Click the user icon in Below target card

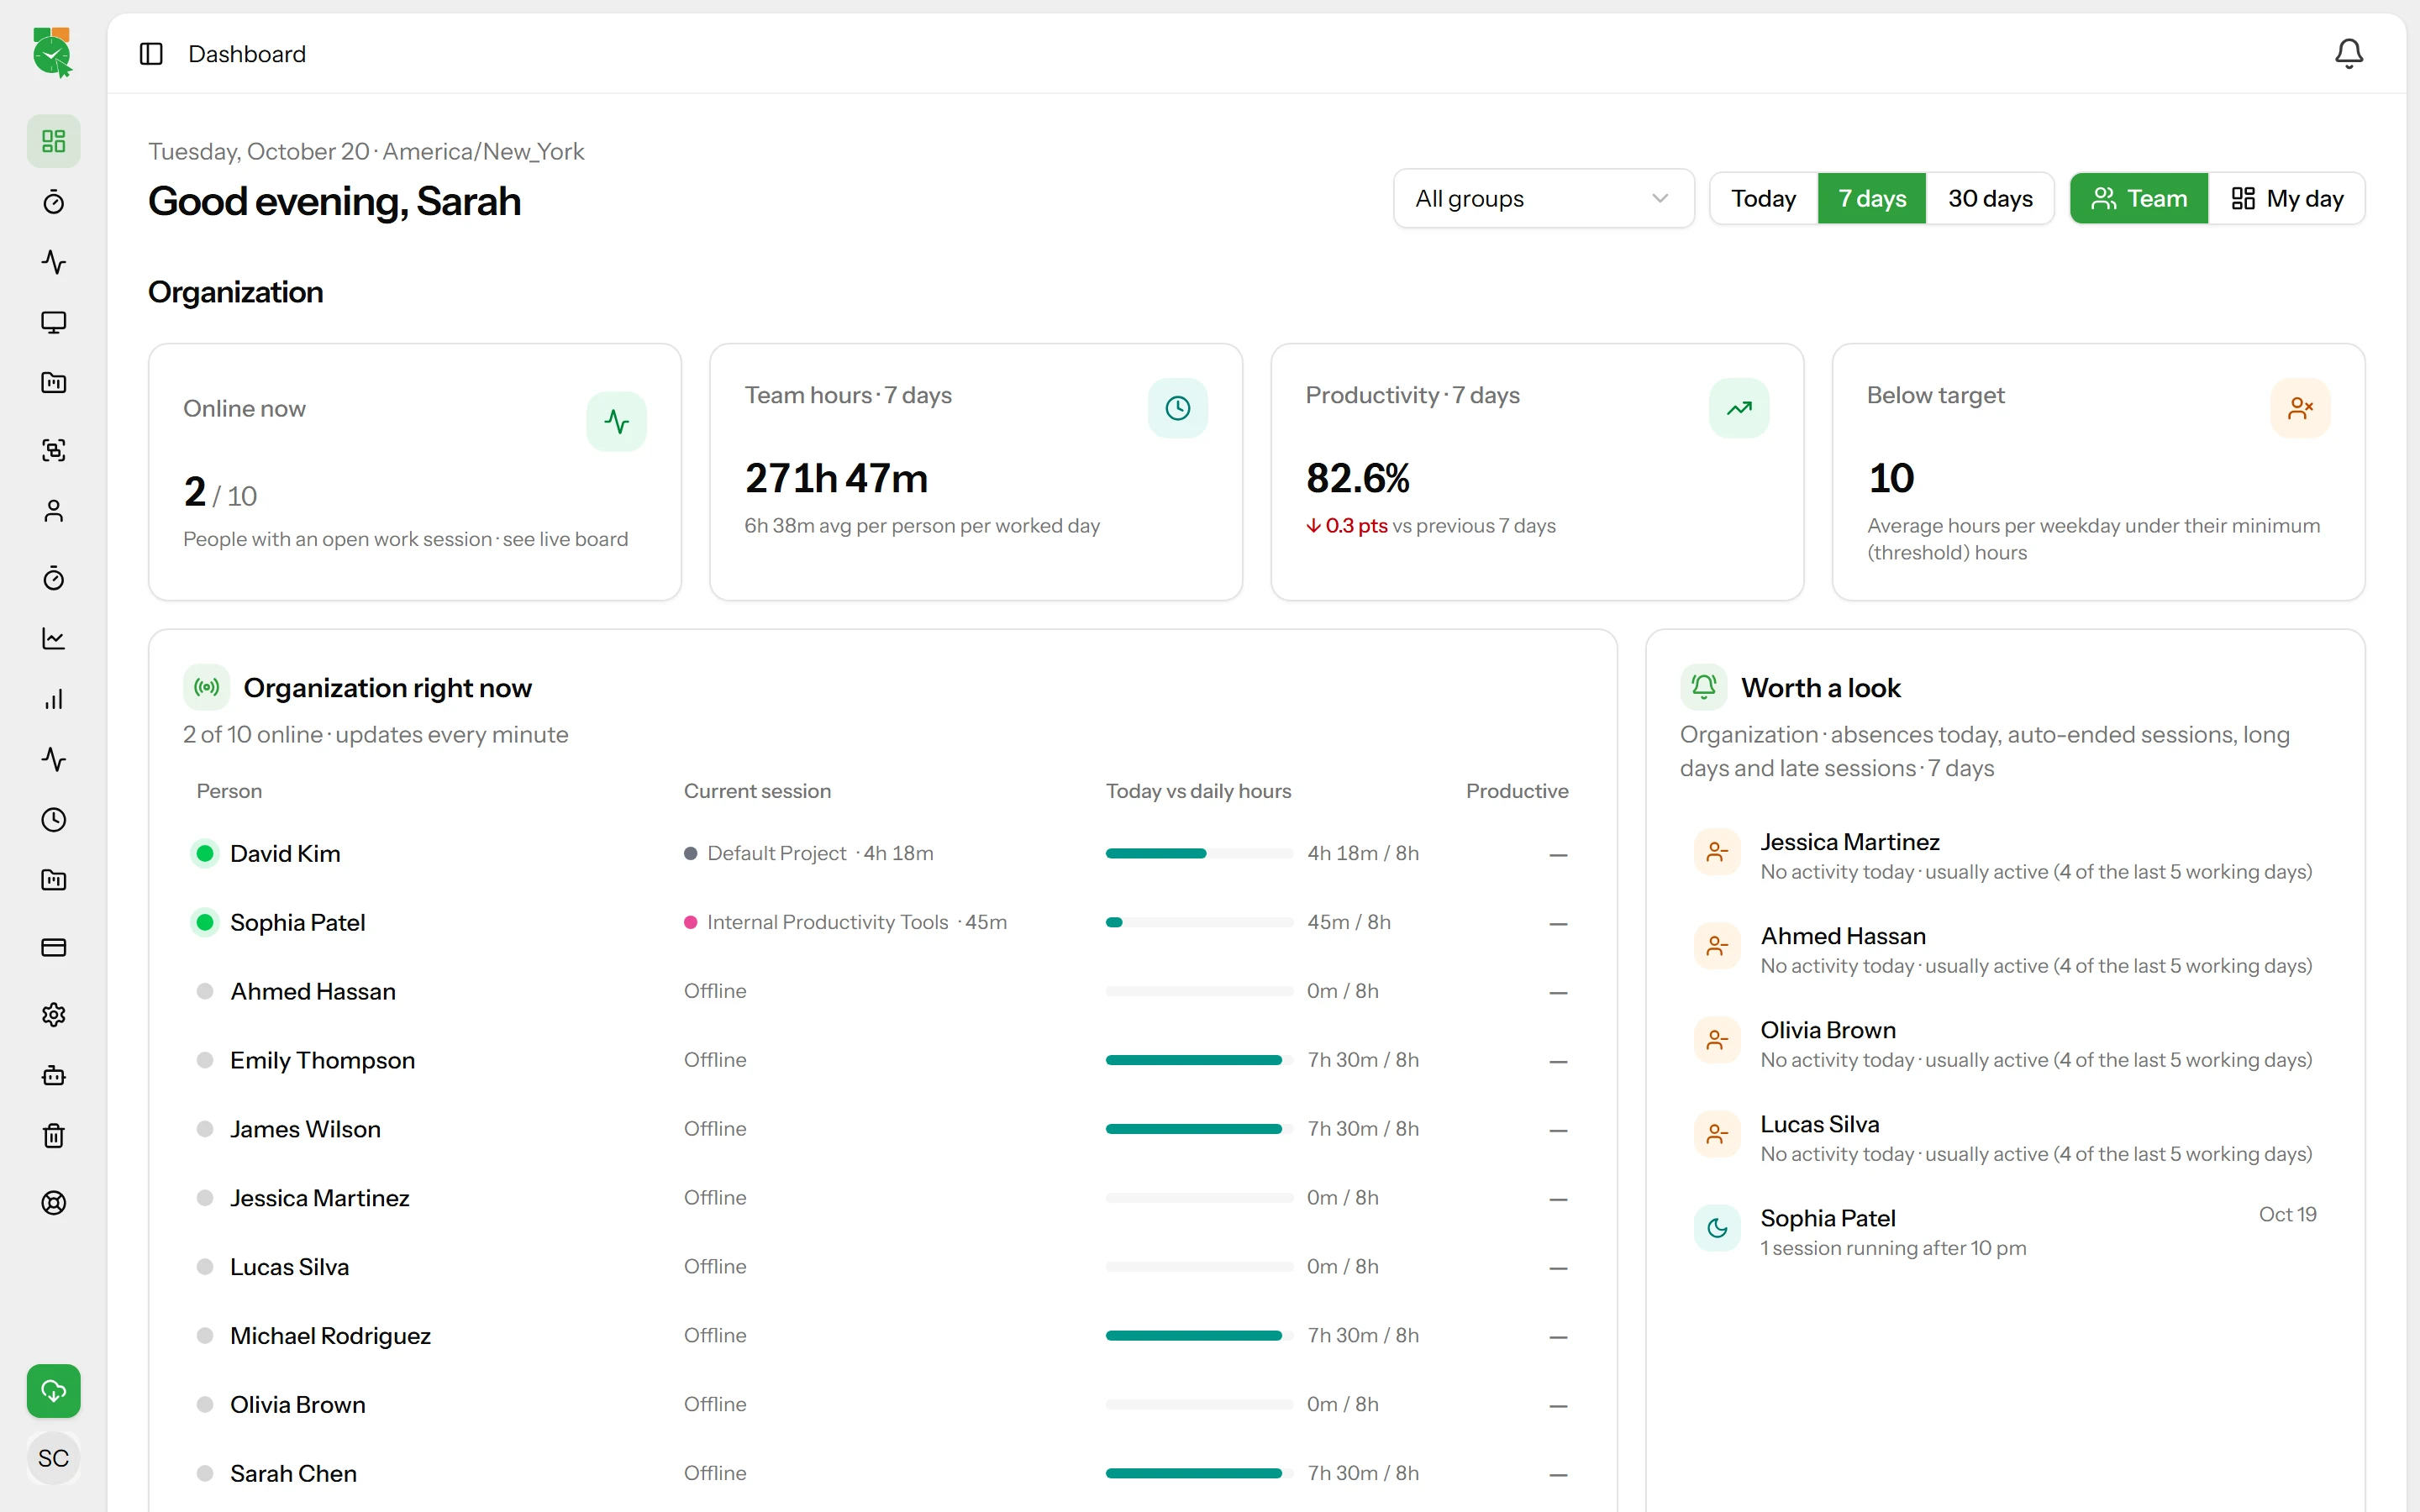click(2300, 408)
